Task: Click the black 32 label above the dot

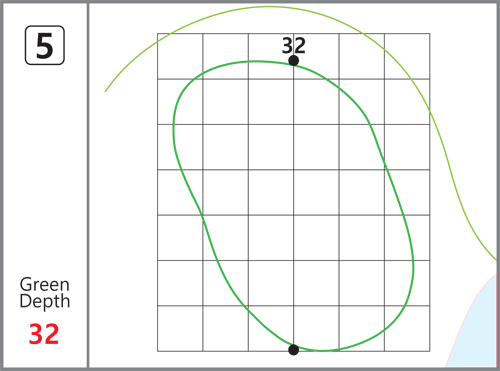Action: [x=294, y=45]
